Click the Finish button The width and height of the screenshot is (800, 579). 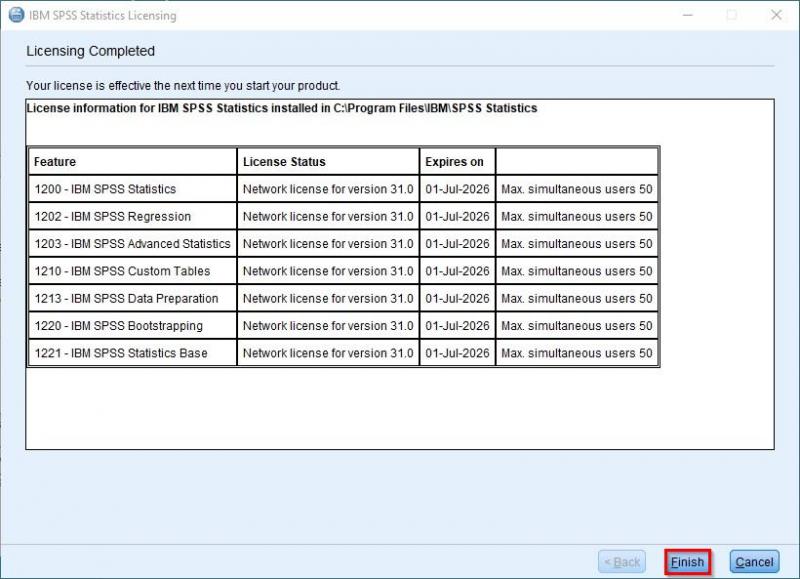click(687, 562)
